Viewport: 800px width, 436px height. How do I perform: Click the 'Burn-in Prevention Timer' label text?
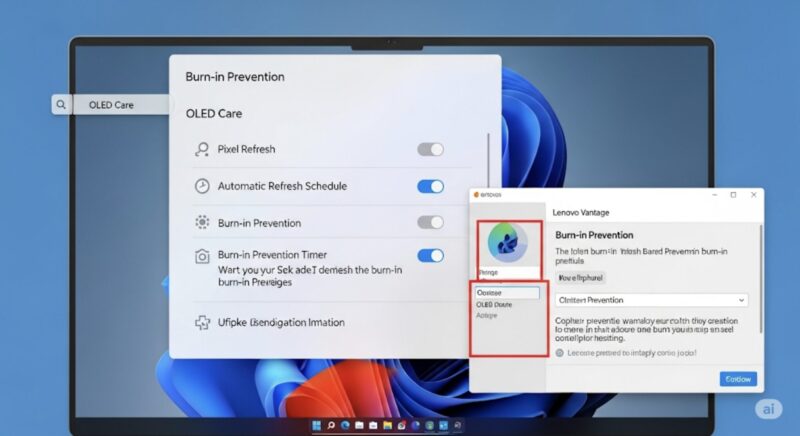[x=272, y=254]
